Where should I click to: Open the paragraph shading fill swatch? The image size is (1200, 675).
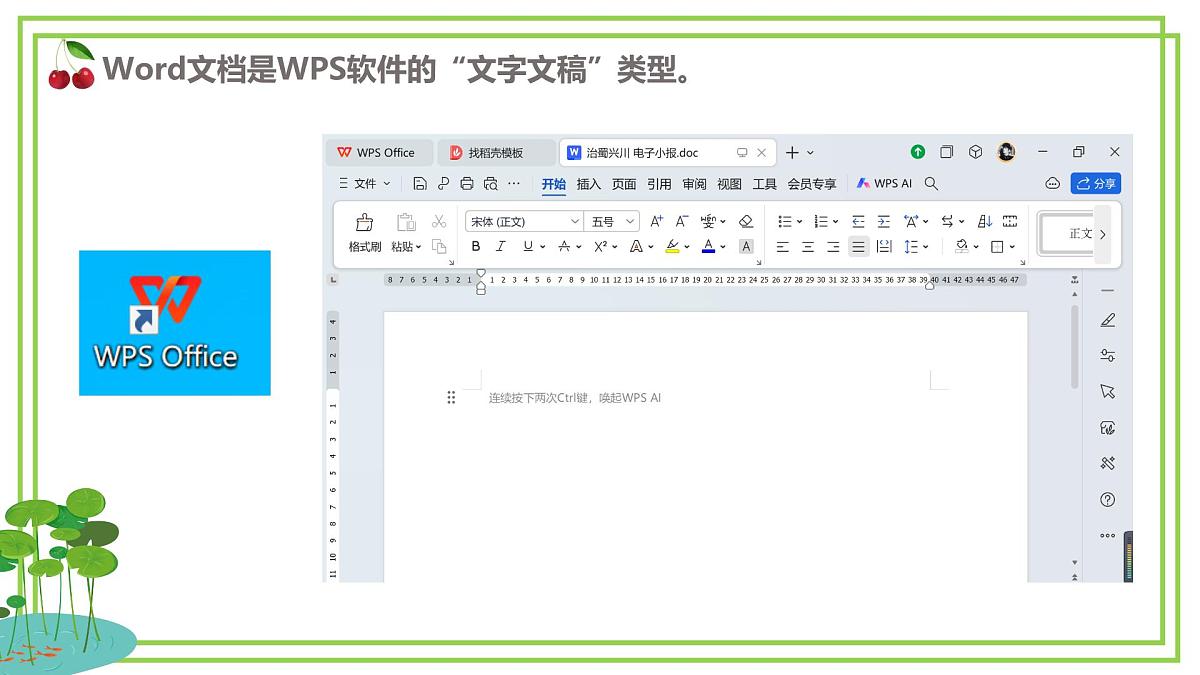[961, 246]
